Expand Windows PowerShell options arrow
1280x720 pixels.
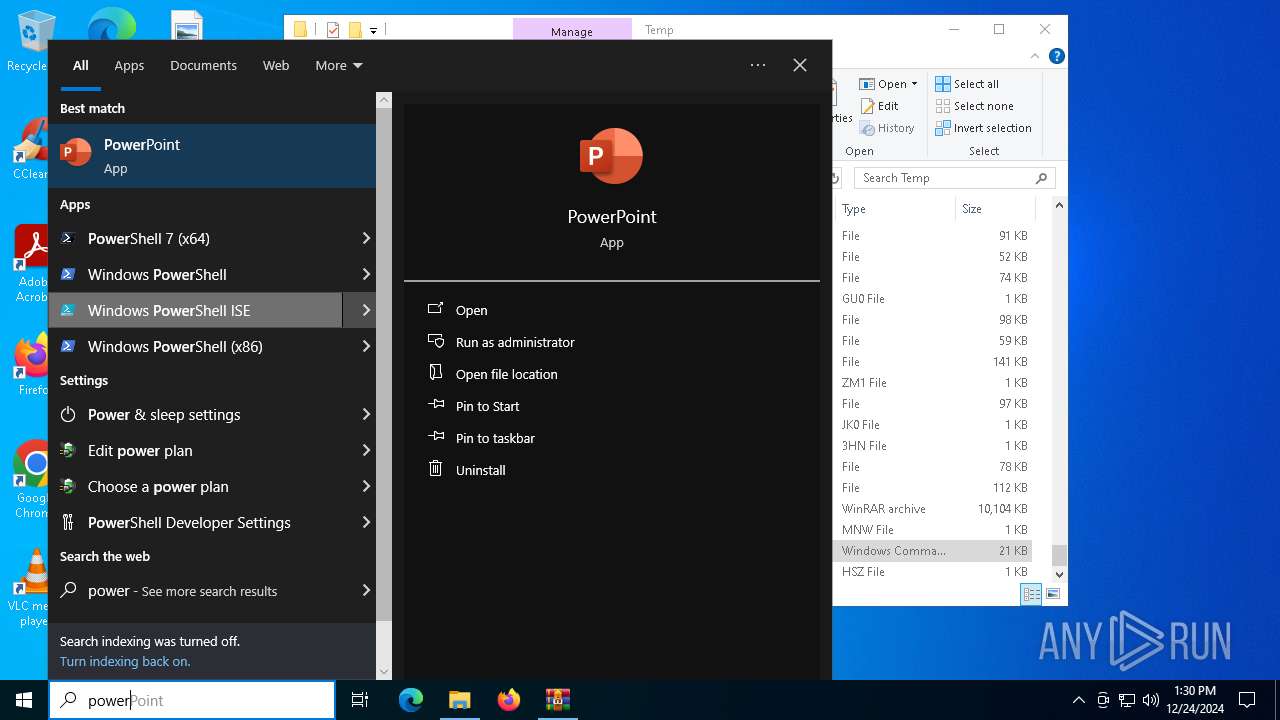(x=366, y=274)
